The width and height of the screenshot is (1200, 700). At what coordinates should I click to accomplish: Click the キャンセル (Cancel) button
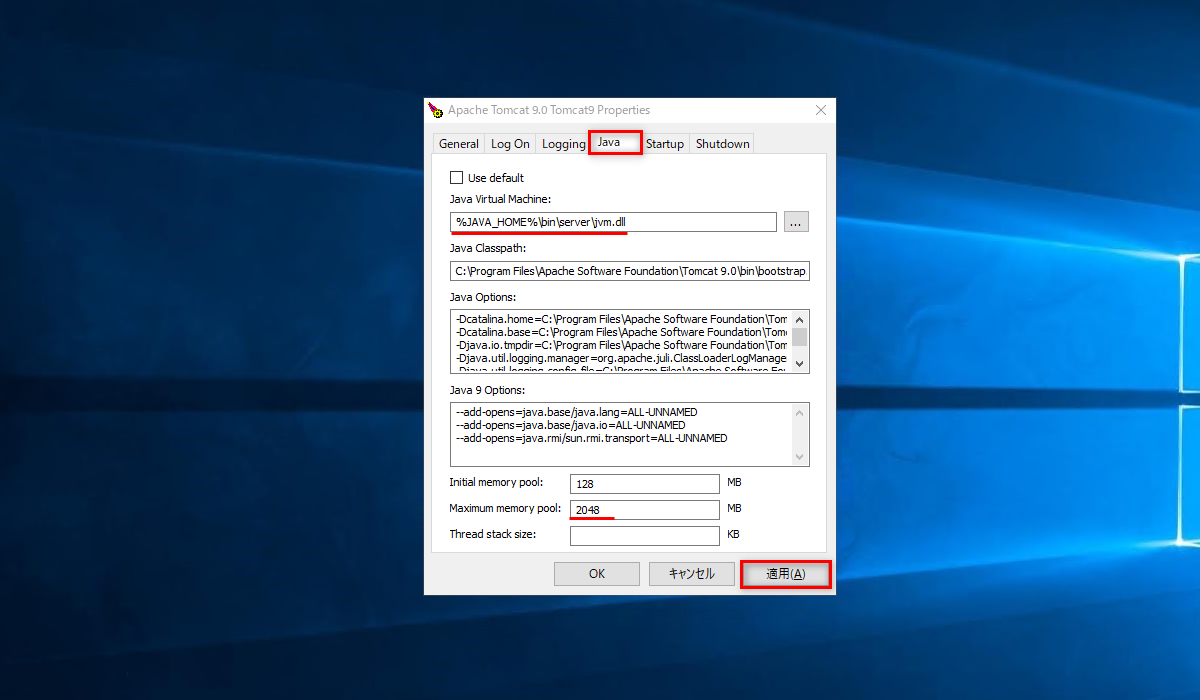pos(691,574)
